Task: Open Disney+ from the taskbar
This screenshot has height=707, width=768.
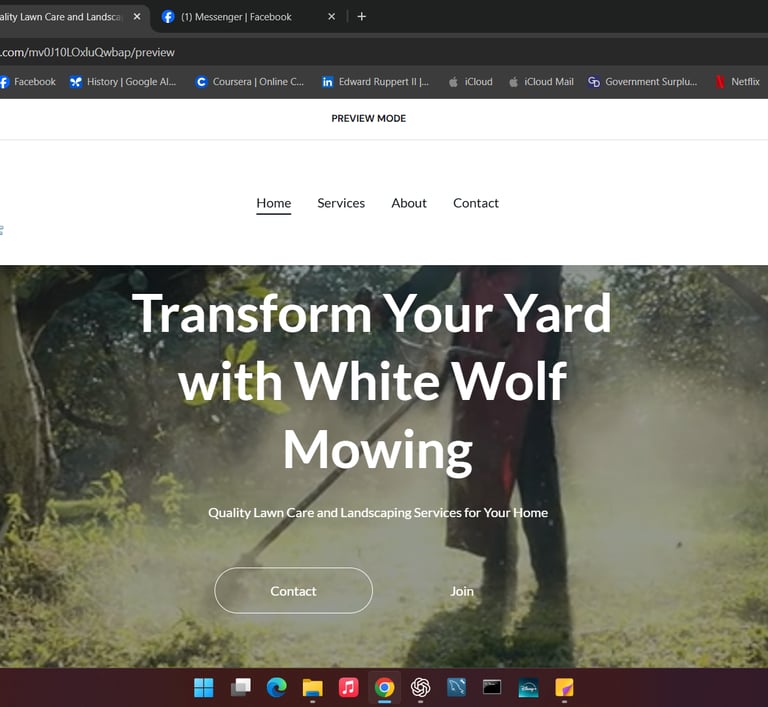Action: pos(528,687)
